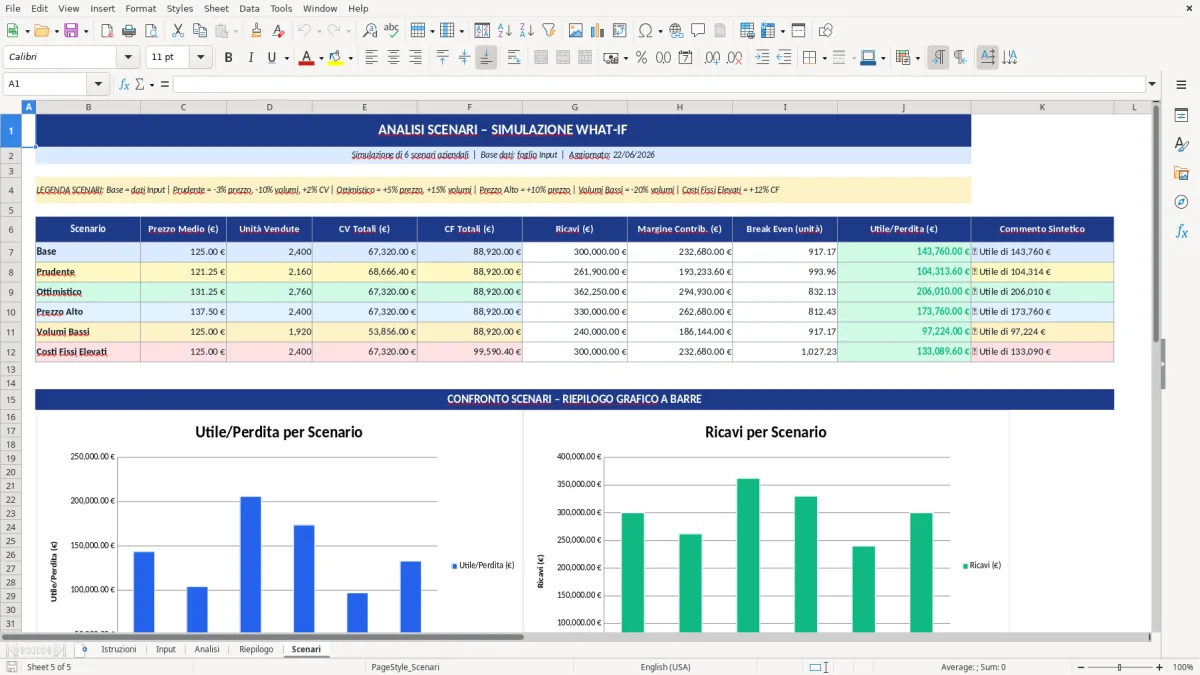Click the Select All corner button
This screenshot has width=1200, height=675.
point(11,106)
